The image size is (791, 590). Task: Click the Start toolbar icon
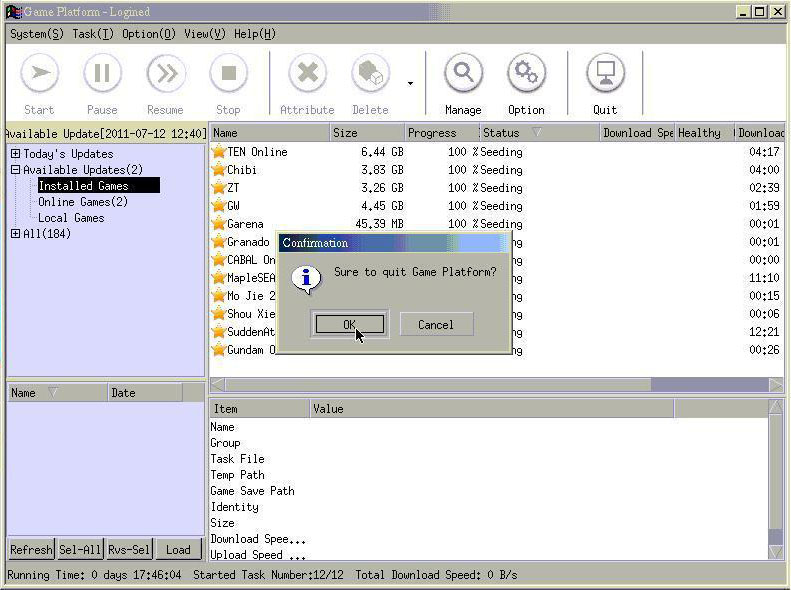click(39, 74)
